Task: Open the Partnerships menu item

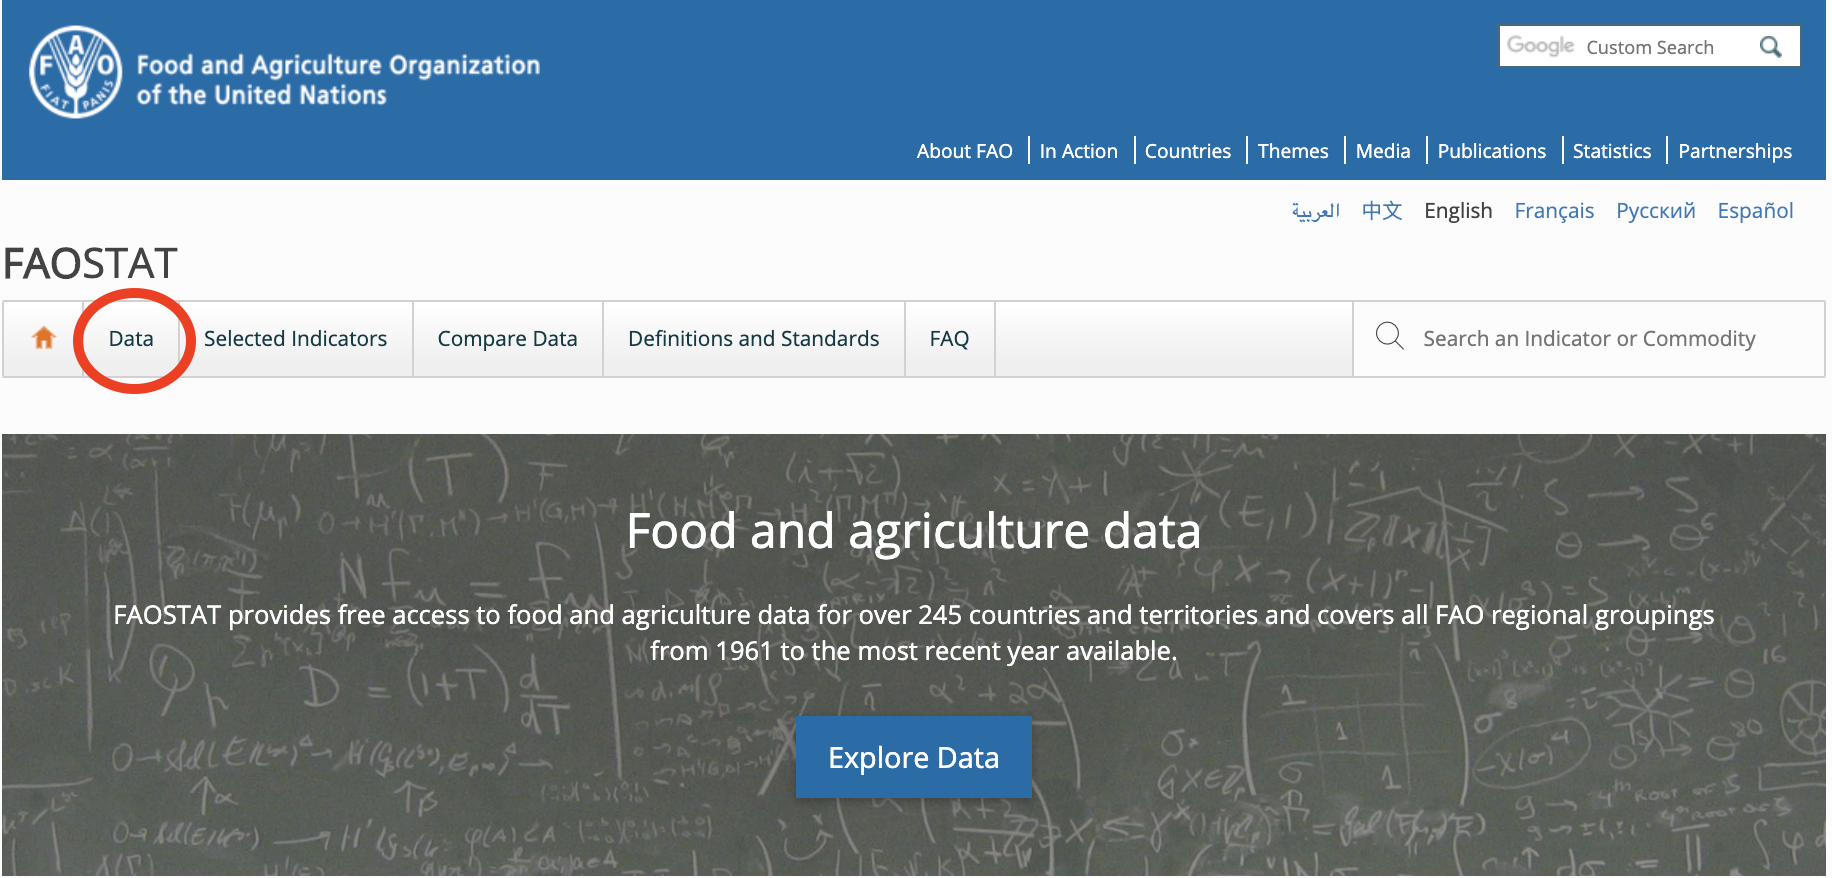Action: (1734, 151)
